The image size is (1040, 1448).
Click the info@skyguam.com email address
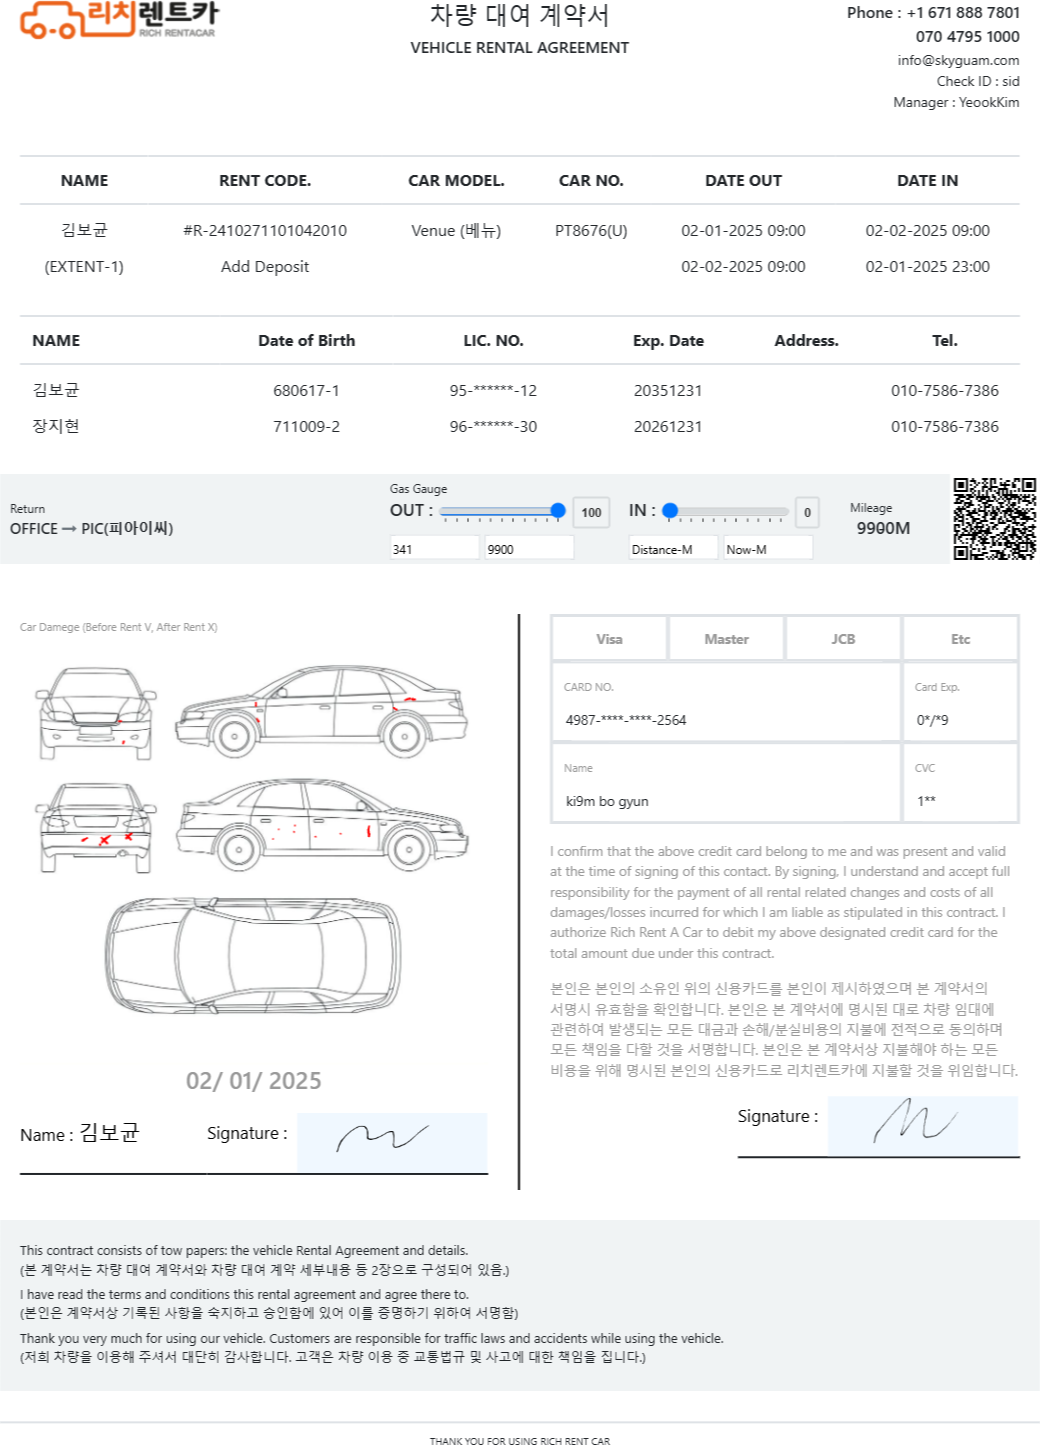958,60
